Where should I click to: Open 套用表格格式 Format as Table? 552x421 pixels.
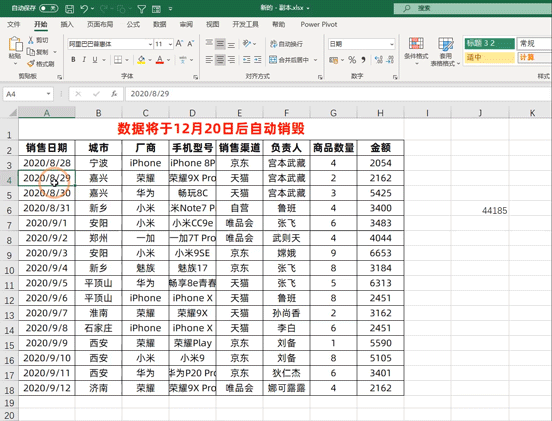click(x=446, y=51)
